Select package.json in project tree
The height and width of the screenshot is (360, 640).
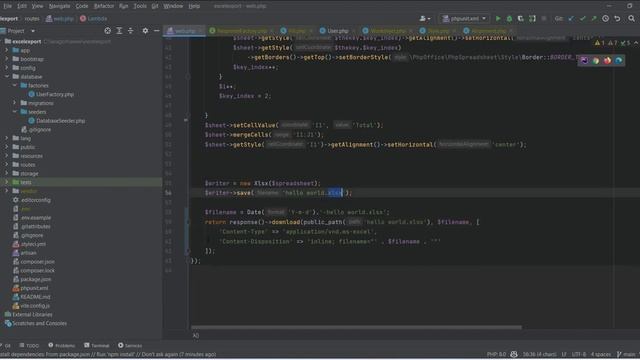[x=32, y=279]
